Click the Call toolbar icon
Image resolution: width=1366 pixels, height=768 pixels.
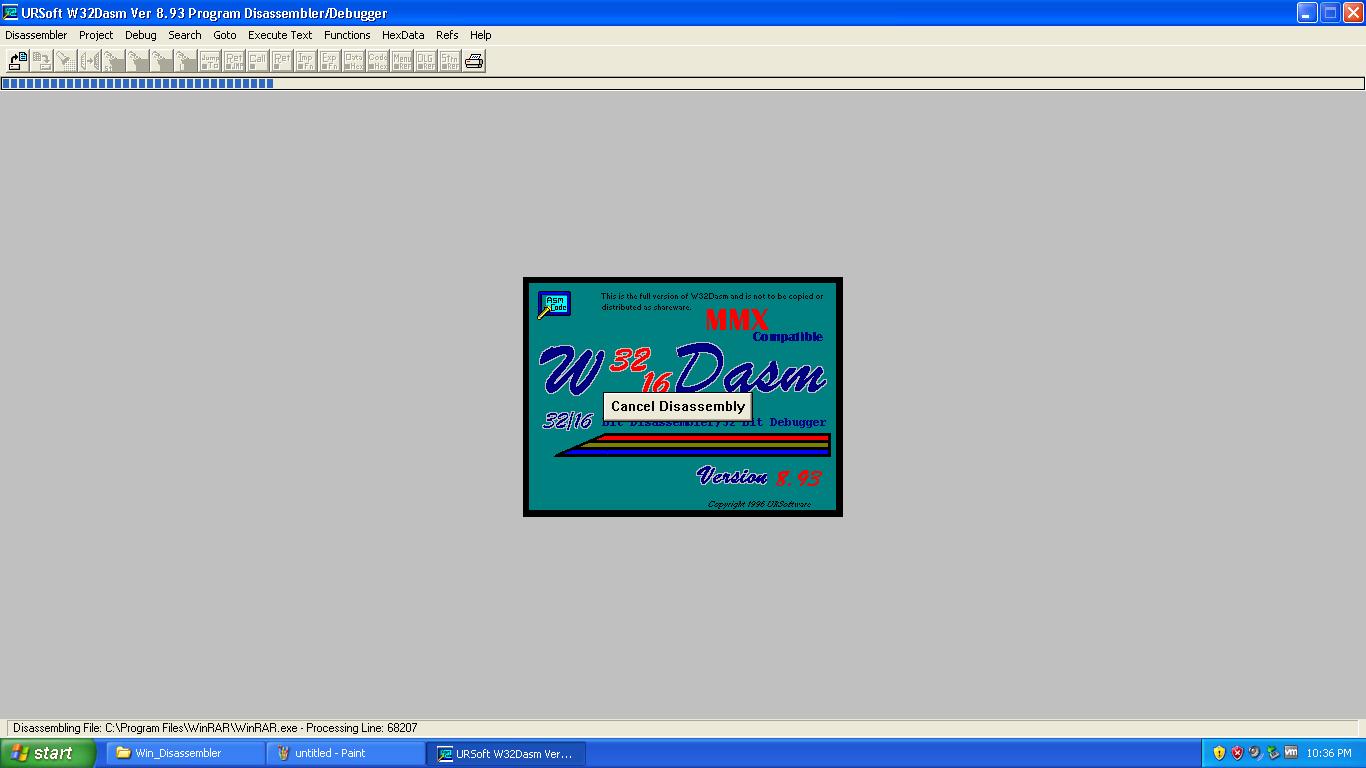257,61
